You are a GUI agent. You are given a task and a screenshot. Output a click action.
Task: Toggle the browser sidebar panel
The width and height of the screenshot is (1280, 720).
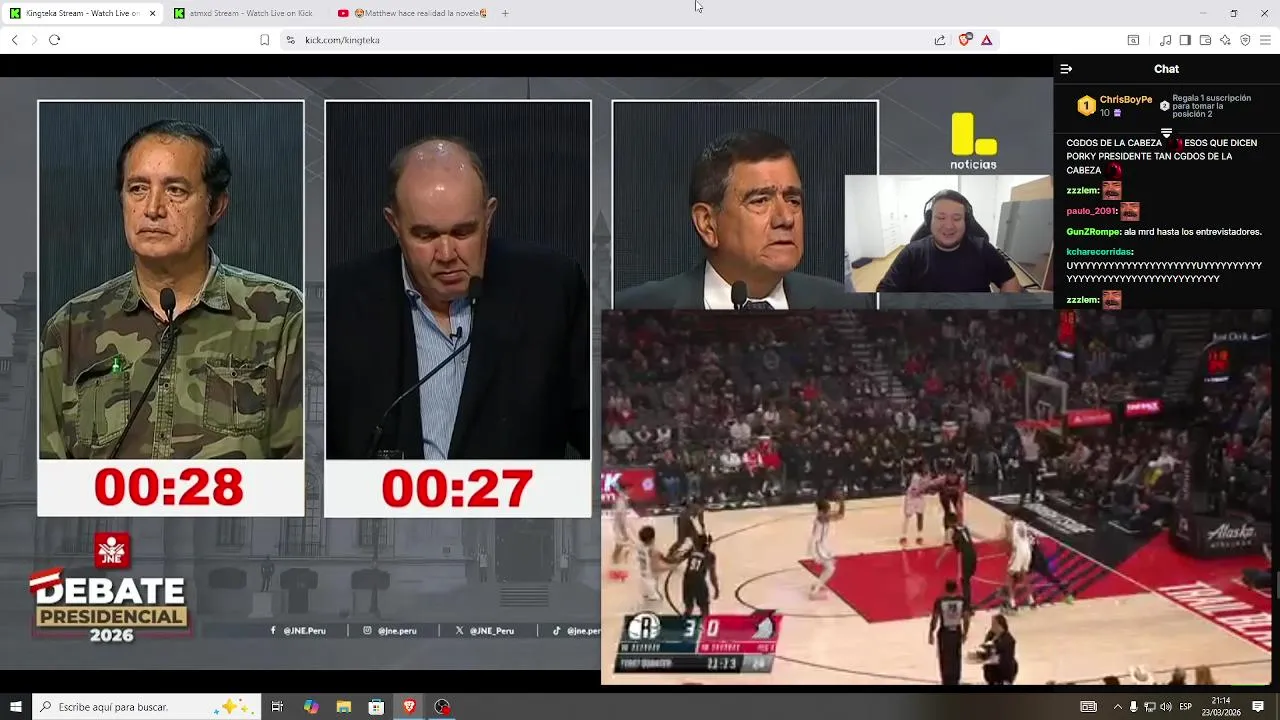click(1185, 40)
